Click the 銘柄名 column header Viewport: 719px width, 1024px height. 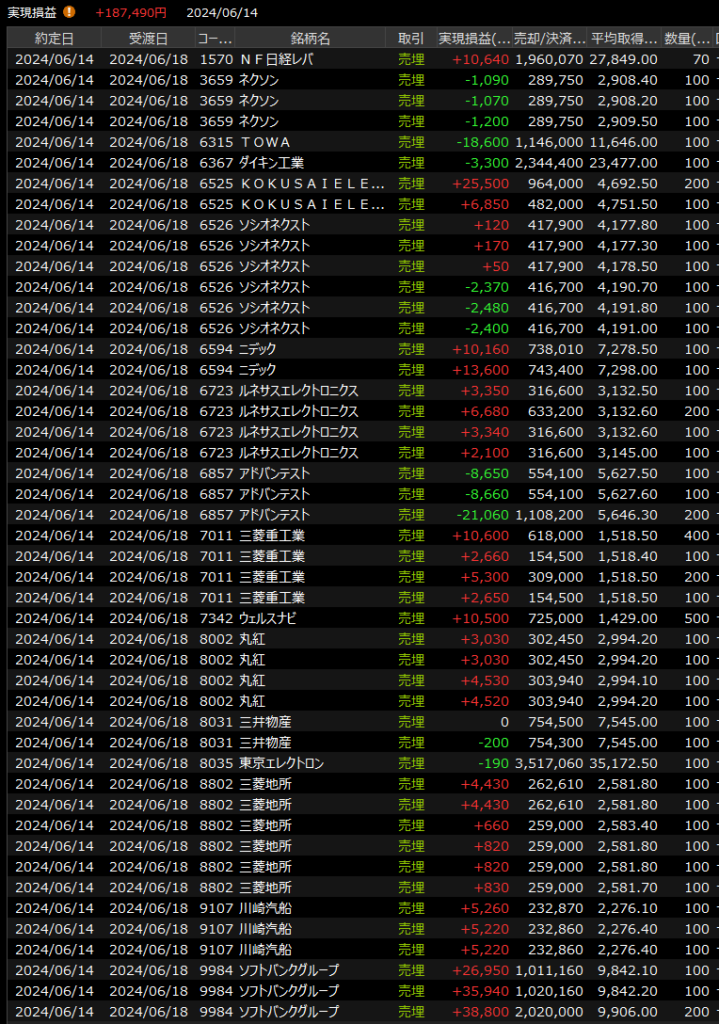coord(310,39)
